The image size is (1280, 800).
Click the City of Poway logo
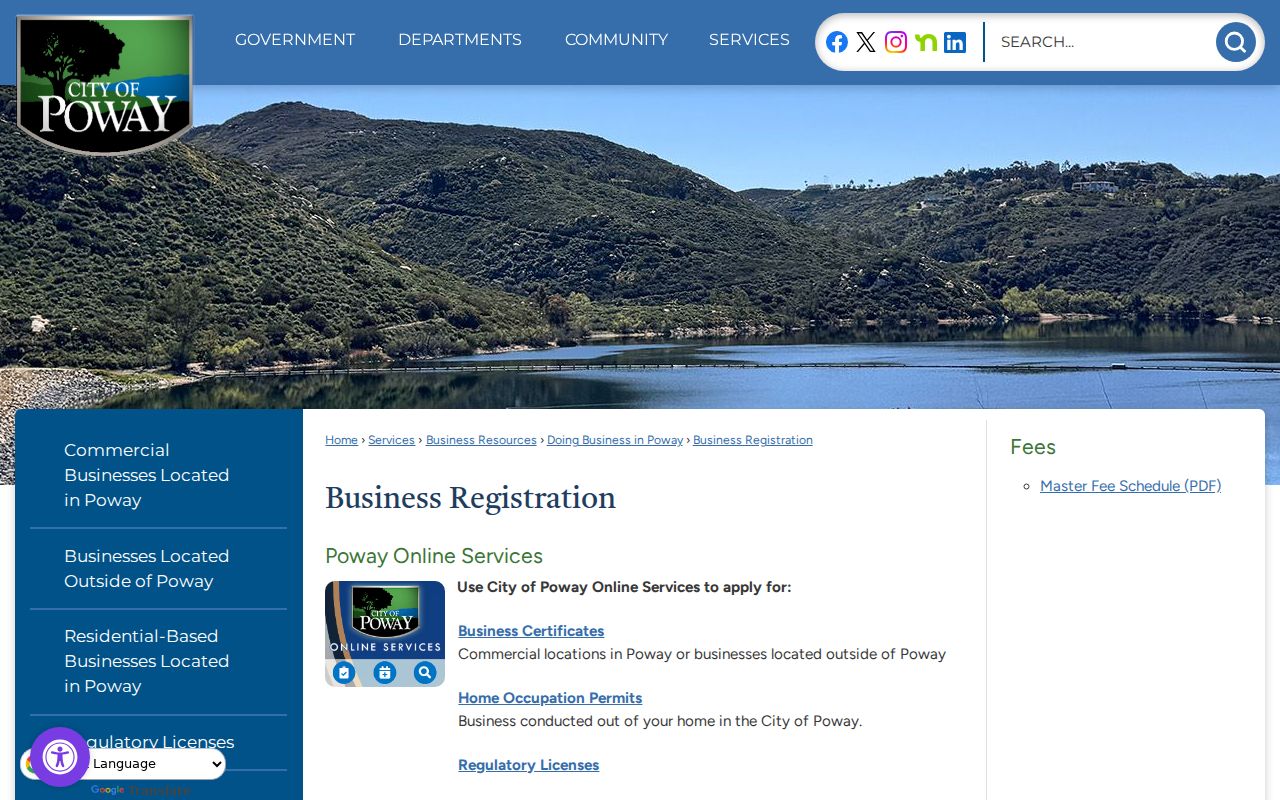[x=104, y=85]
